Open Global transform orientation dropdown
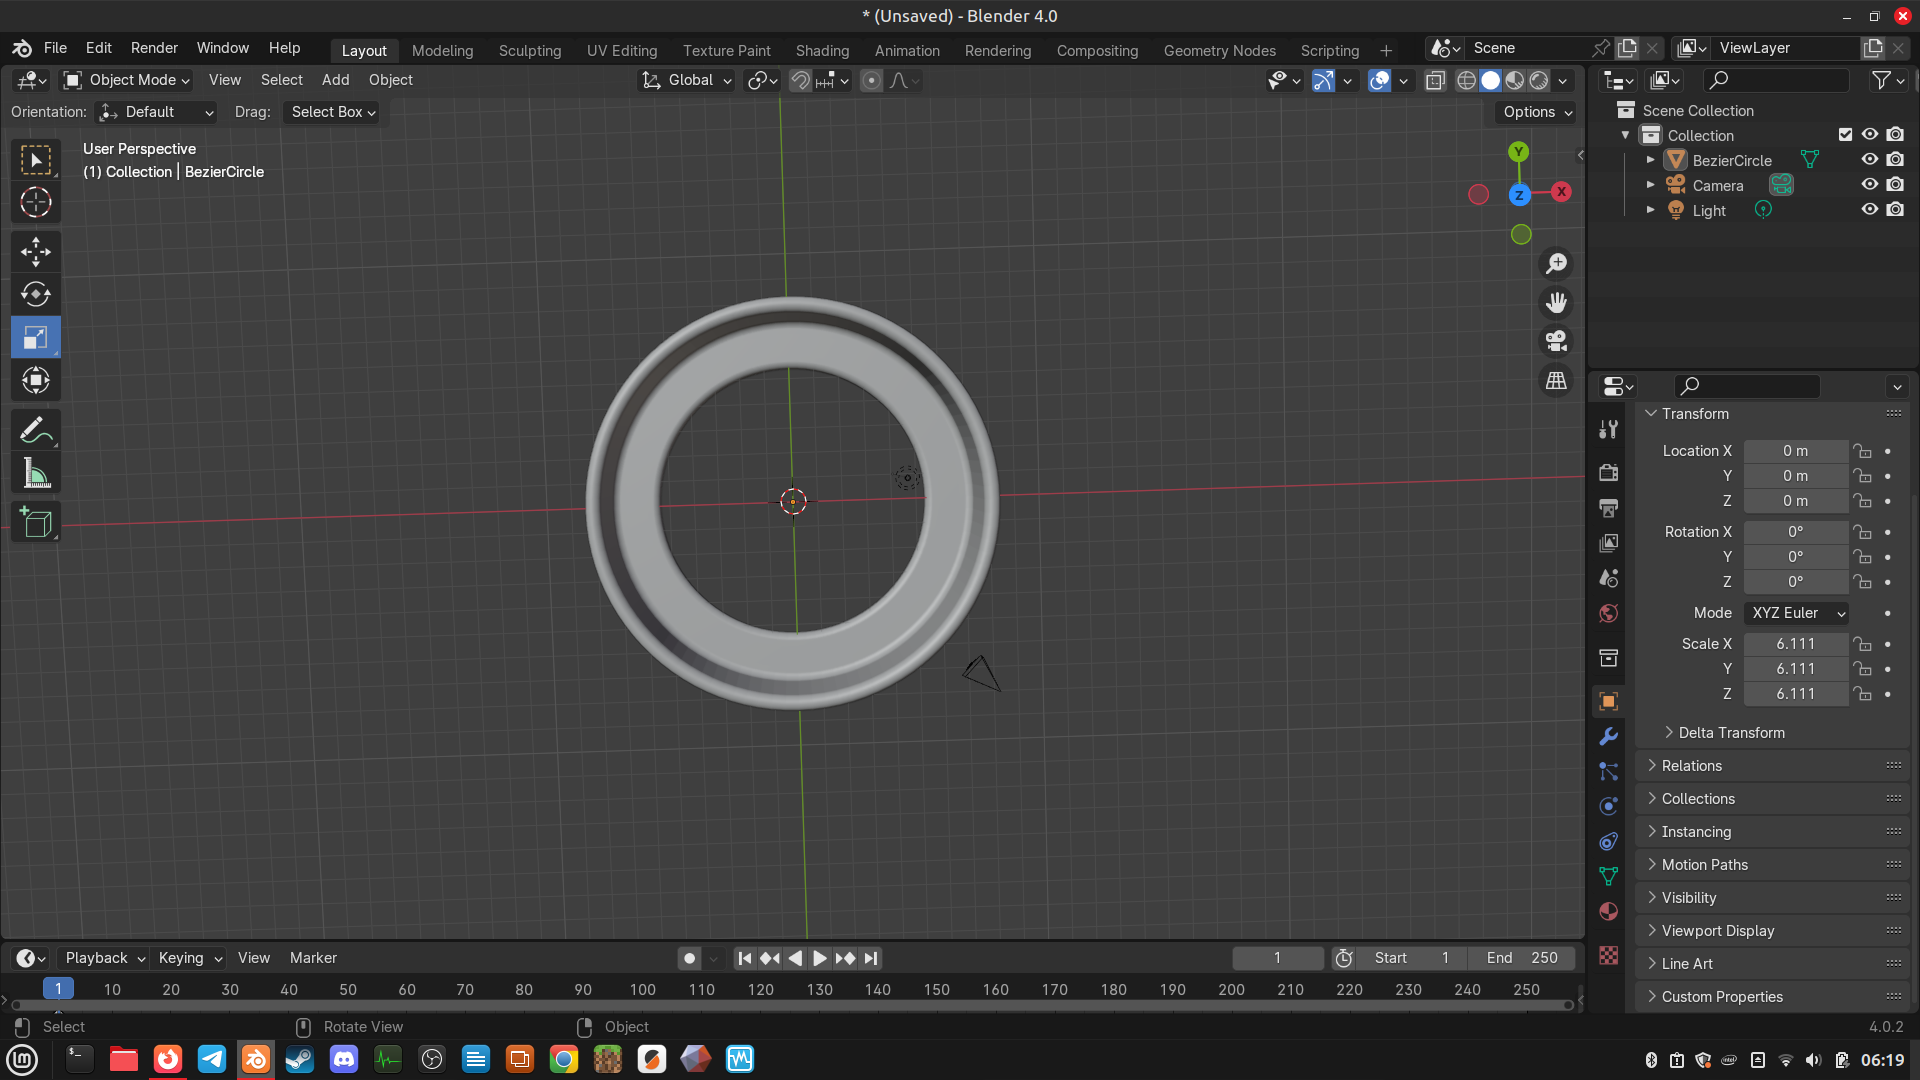The width and height of the screenshot is (1920, 1080). (x=687, y=80)
